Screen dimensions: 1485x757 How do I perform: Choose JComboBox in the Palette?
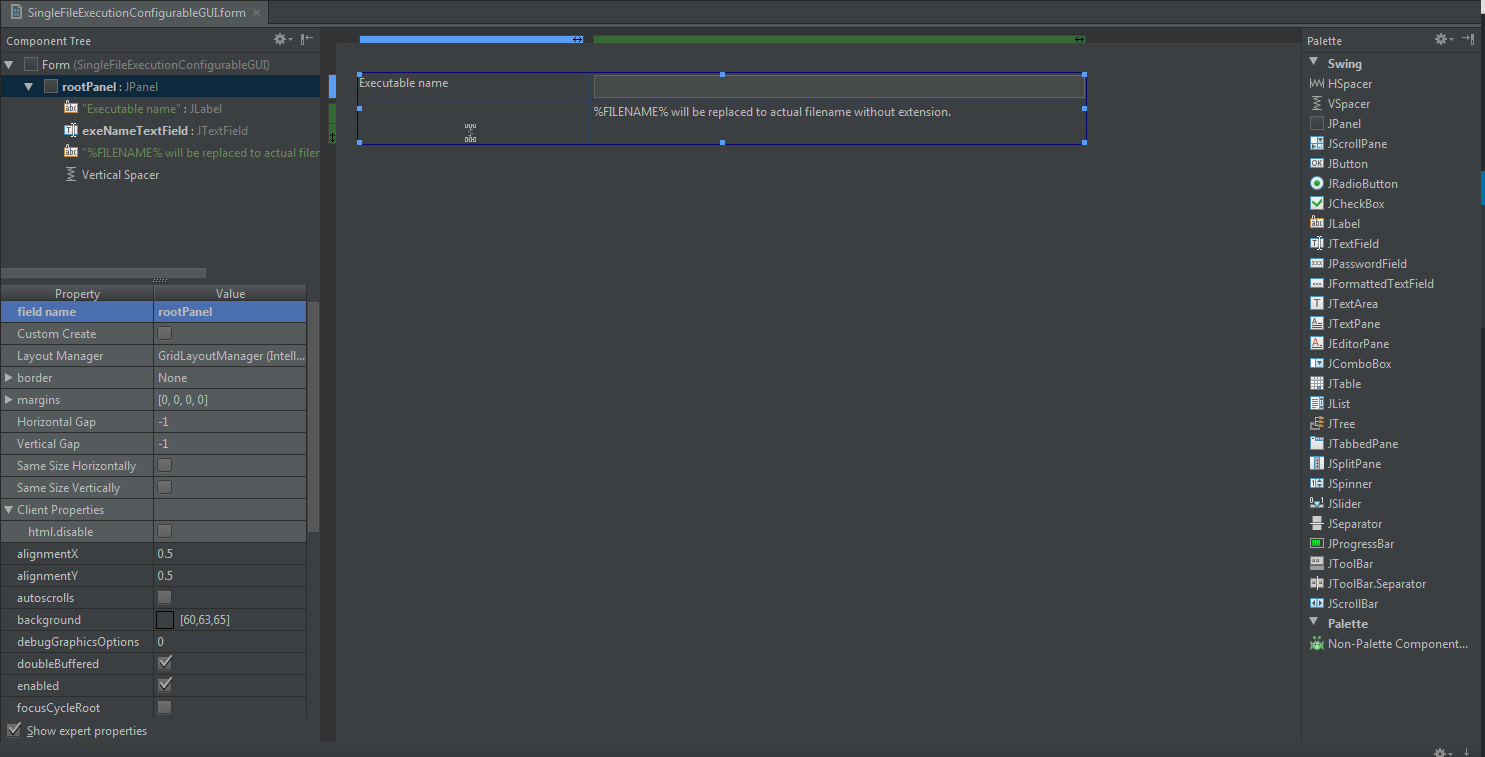pyautogui.click(x=1356, y=363)
